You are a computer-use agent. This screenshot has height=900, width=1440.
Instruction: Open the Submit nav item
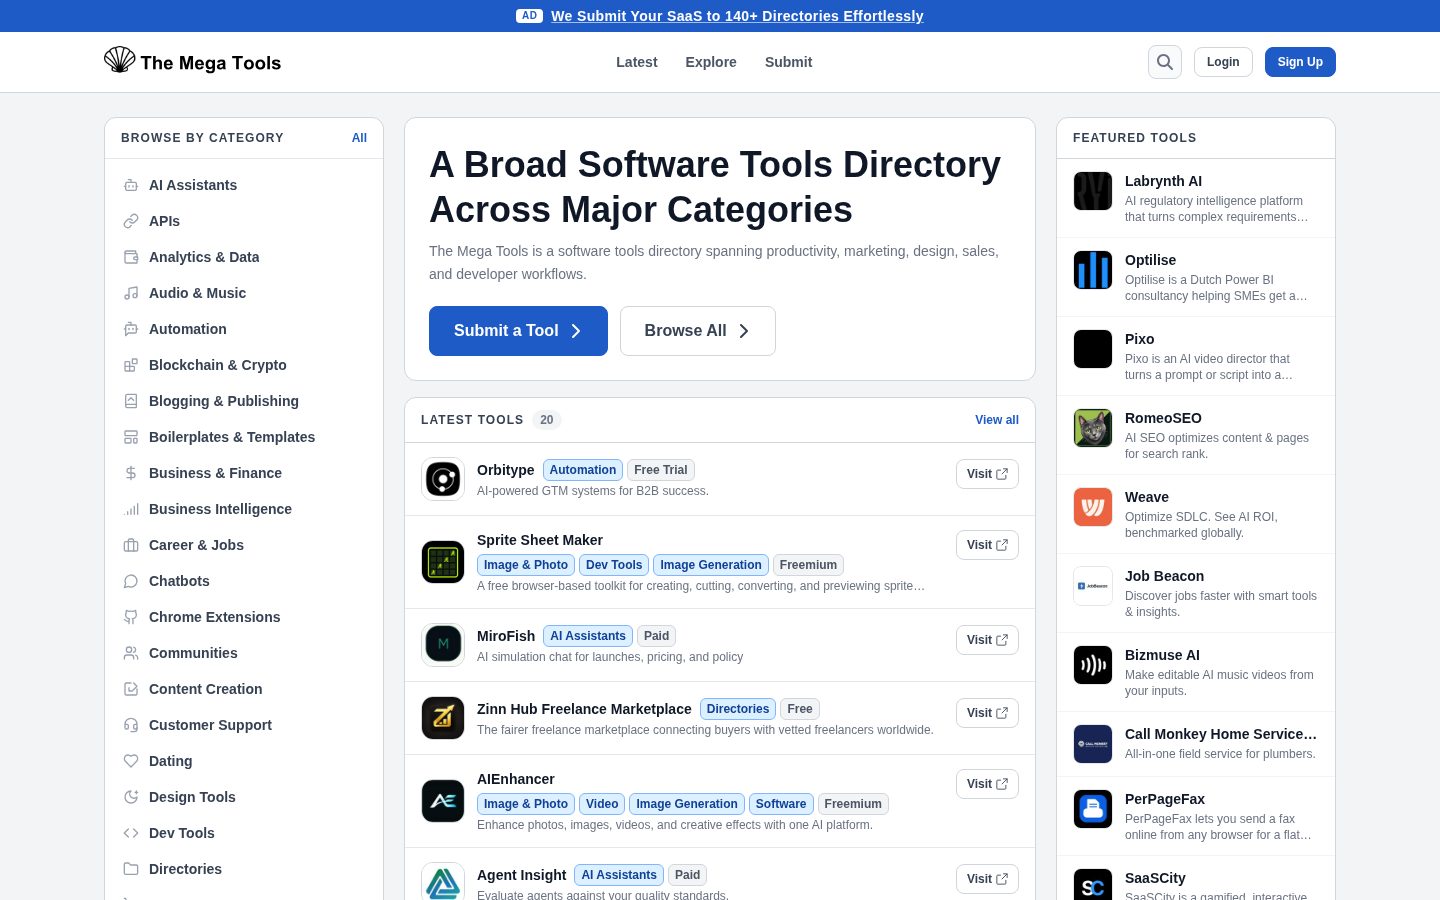[x=789, y=62]
